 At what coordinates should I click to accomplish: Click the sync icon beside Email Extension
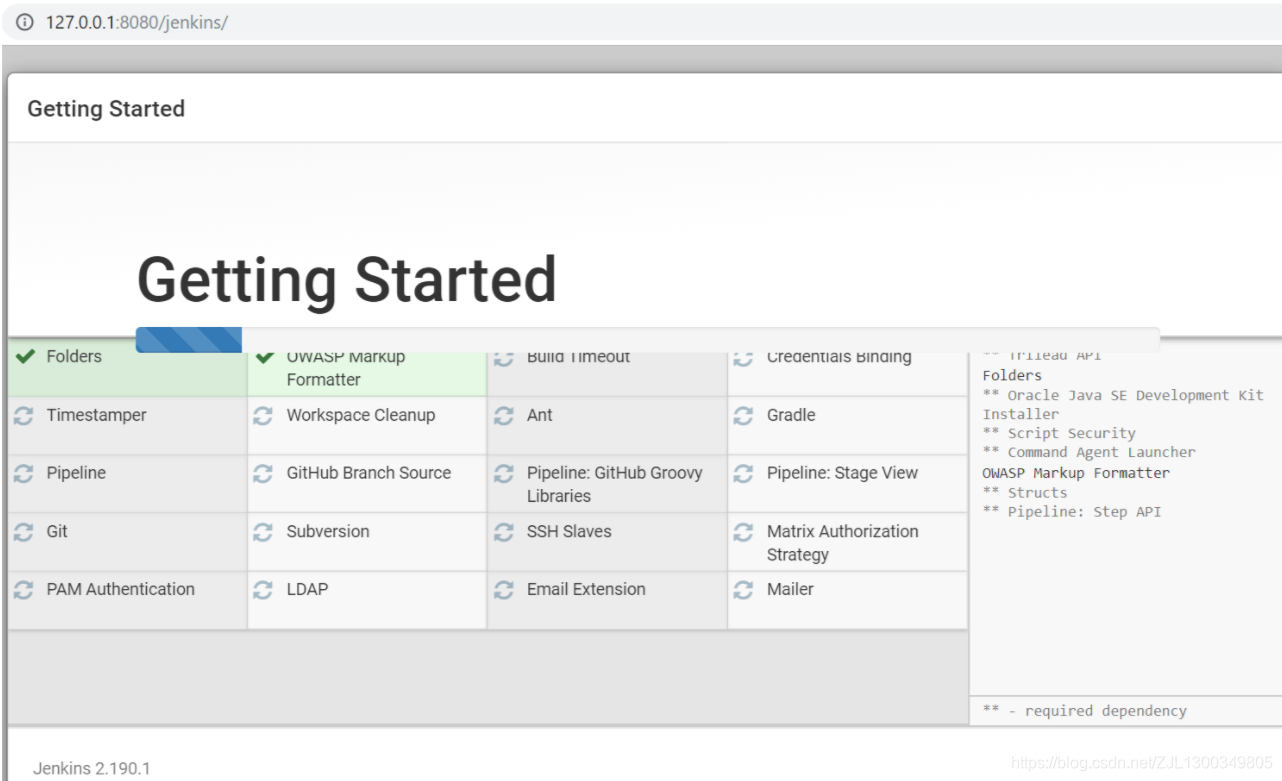click(x=504, y=590)
